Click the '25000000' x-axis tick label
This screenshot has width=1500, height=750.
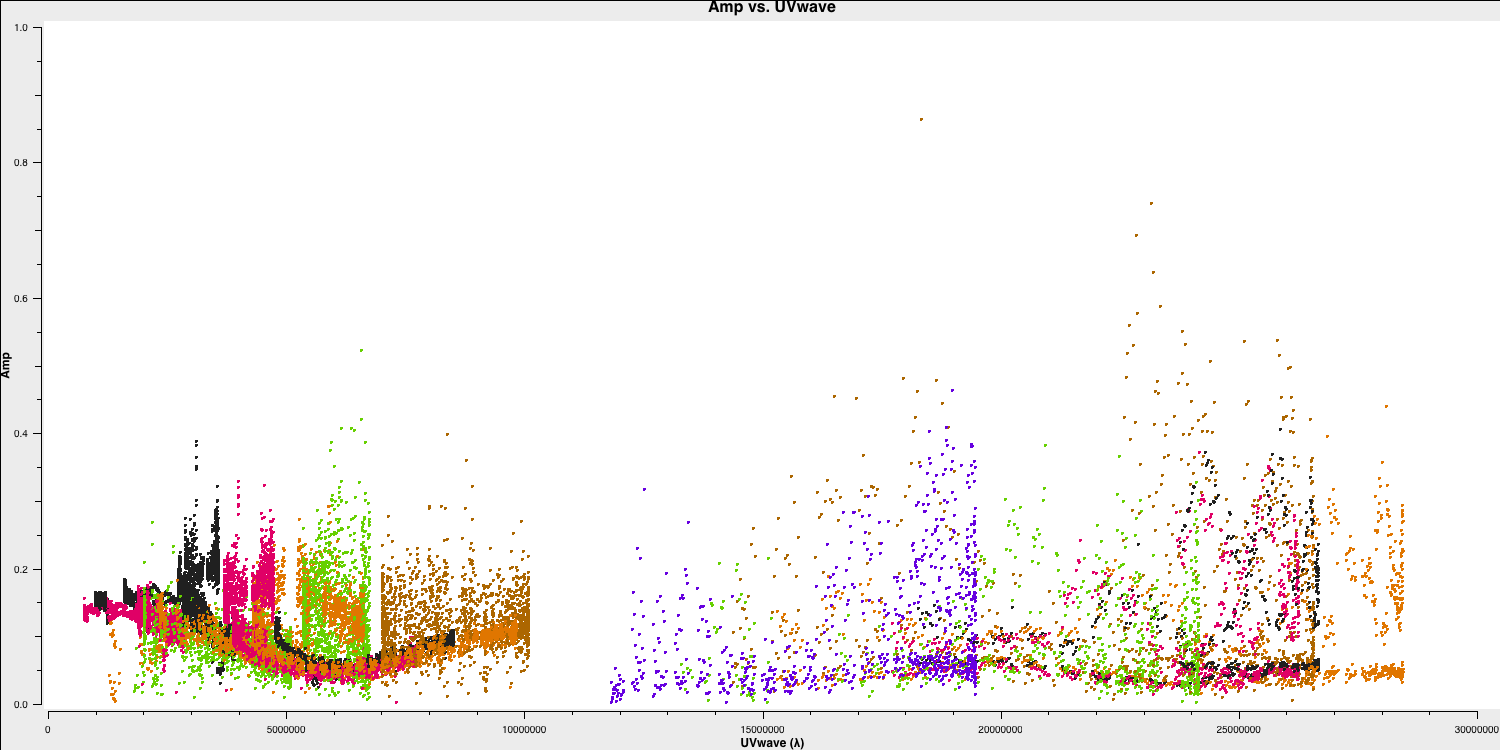pyautogui.click(x=1241, y=730)
